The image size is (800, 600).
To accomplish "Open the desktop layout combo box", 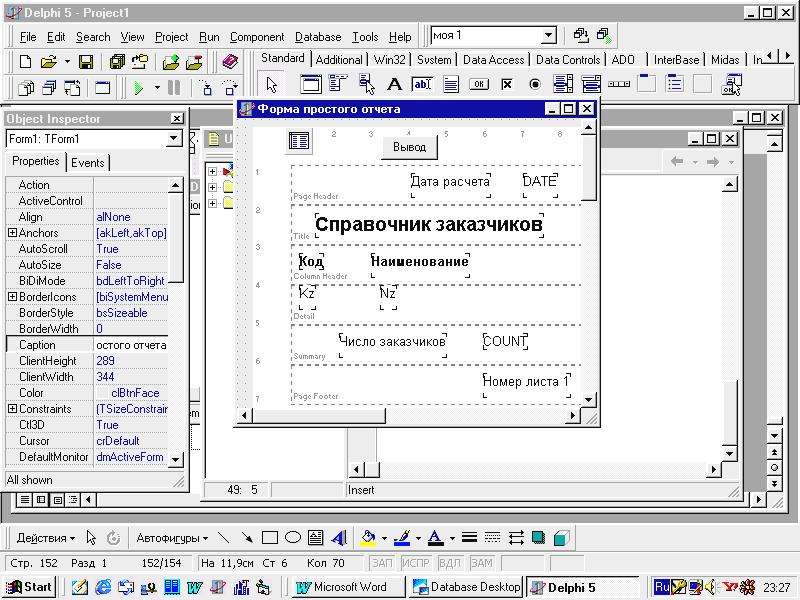I will [548, 35].
